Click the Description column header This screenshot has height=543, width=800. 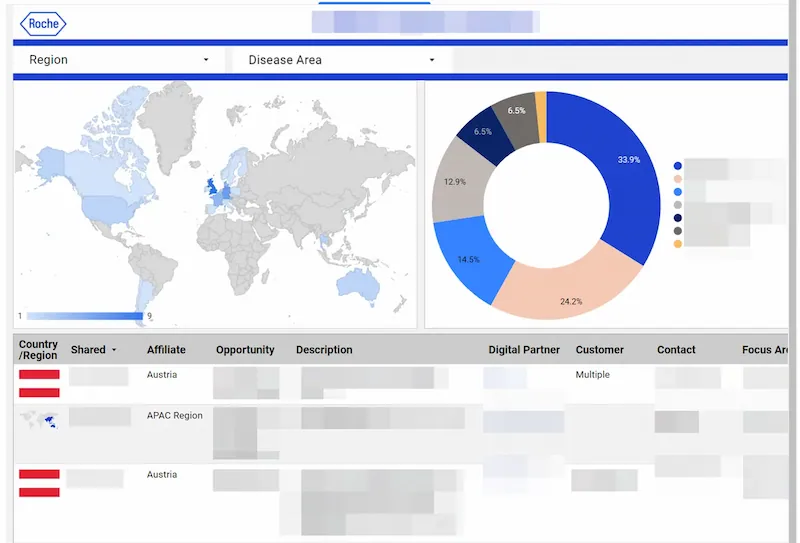[324, 350]
